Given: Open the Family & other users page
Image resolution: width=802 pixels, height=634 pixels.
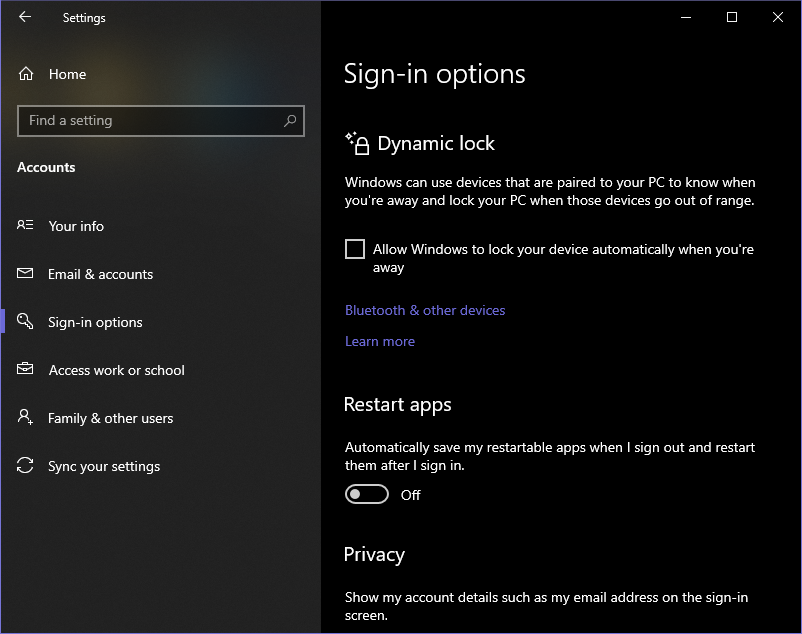Looking at the screenshot, I should [x=110, y=418].
